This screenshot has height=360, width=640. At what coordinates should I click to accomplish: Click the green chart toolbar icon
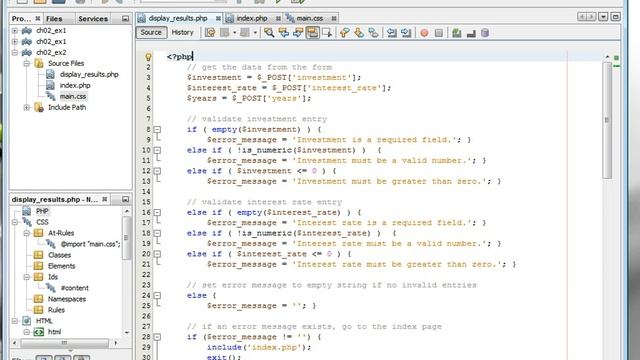click(x=457, y=33)
